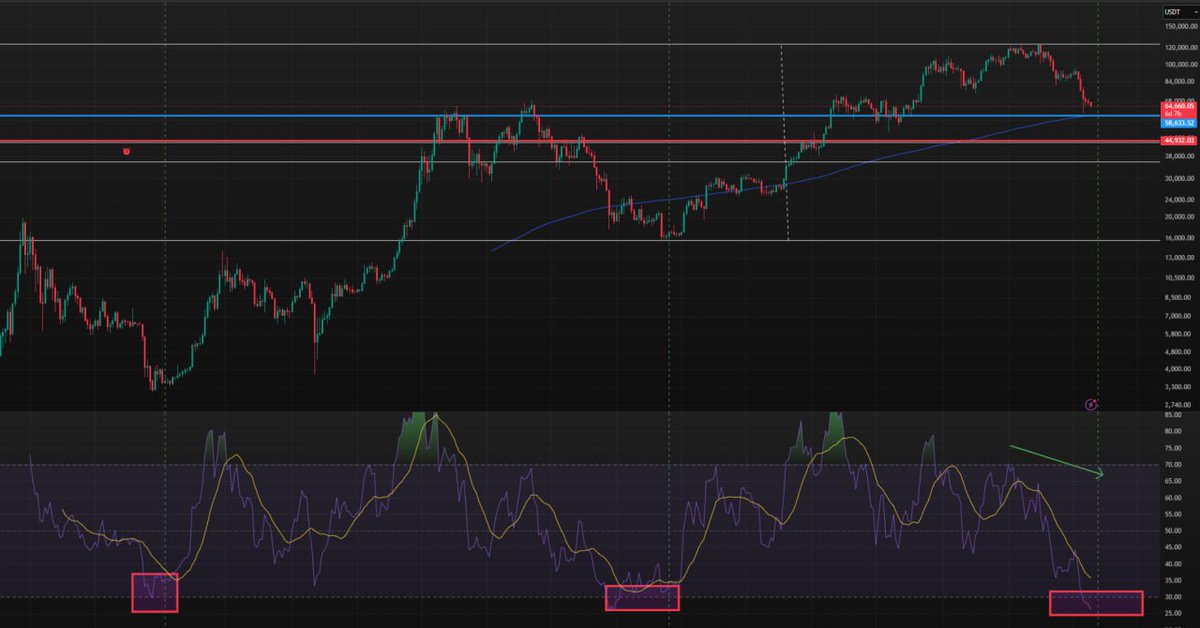Click the 10,500.00 price axis label

click(1181, 277)
